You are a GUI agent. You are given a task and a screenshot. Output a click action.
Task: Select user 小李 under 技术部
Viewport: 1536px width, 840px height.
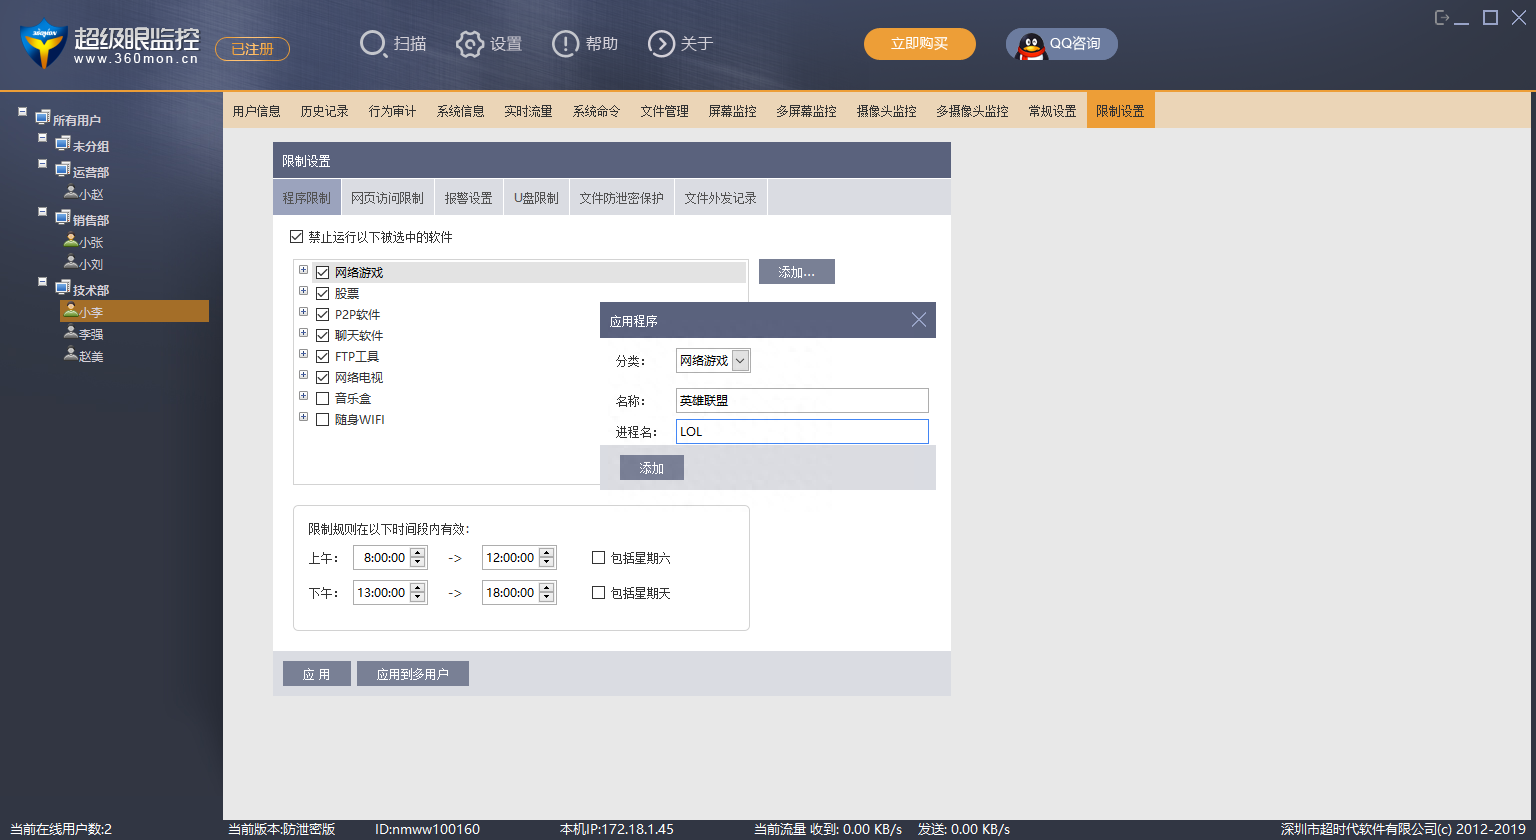[x=90, y=310]
